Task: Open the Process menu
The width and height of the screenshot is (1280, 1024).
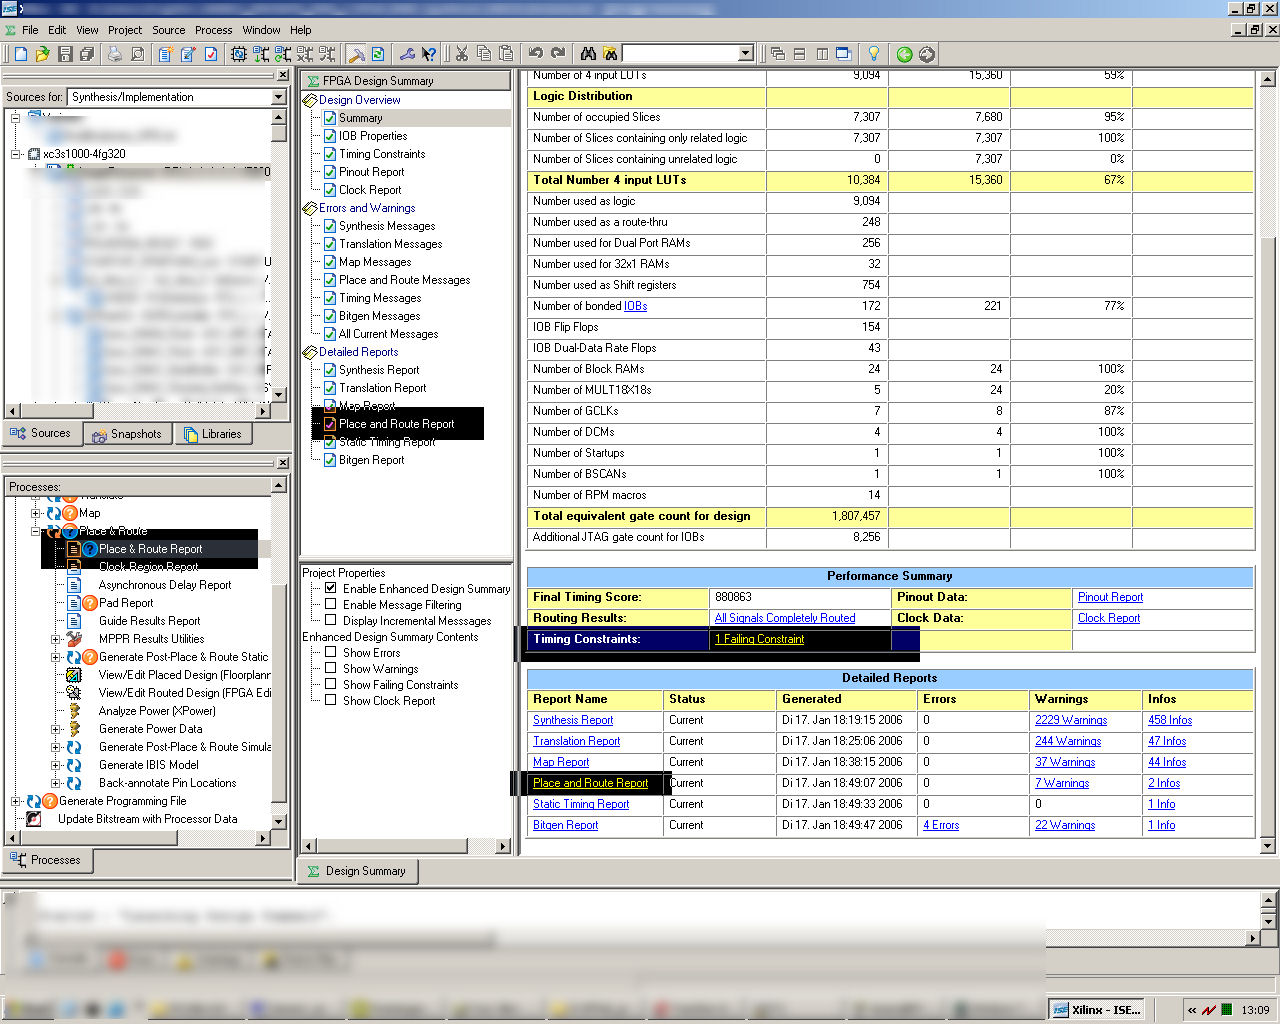Action: 213,30
